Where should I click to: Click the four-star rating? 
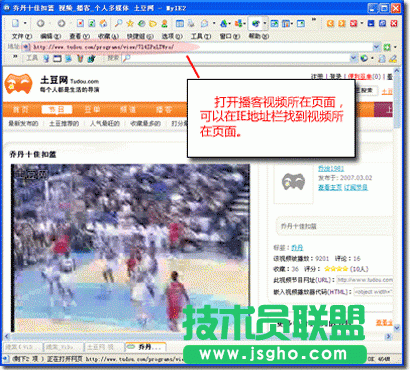(336, 269)
